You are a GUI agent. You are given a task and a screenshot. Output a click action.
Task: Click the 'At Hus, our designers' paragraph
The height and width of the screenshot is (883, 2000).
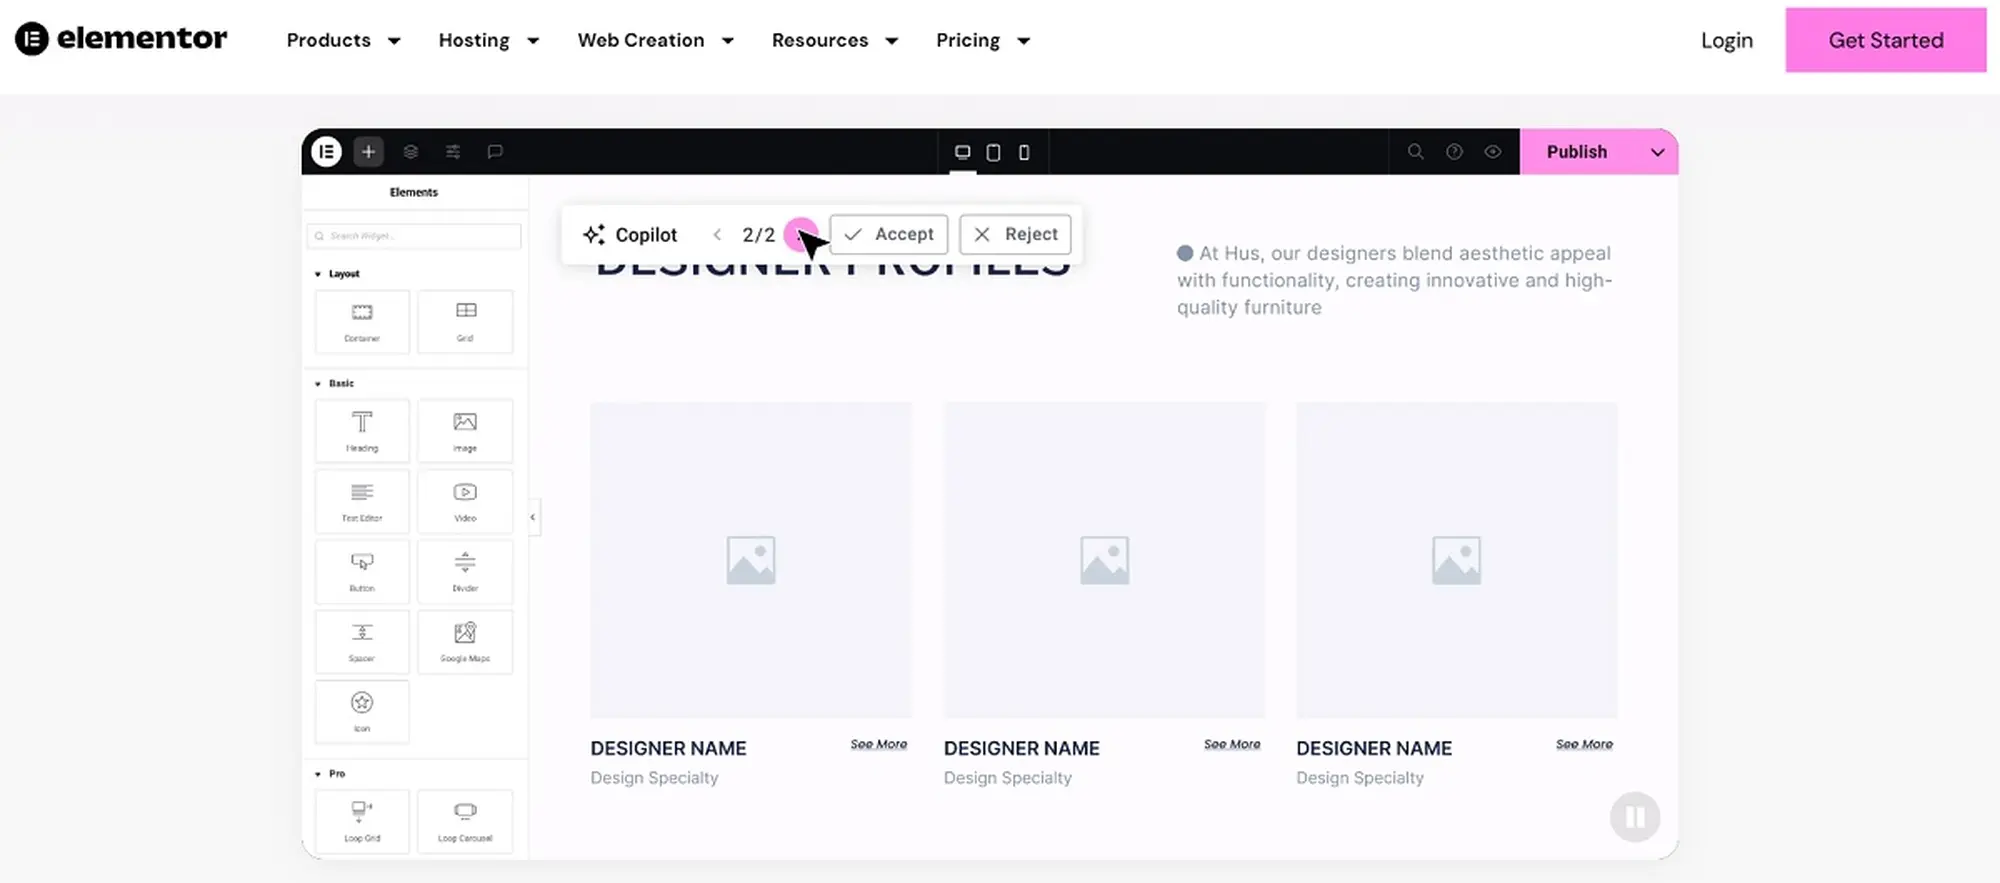[1394, 280]
